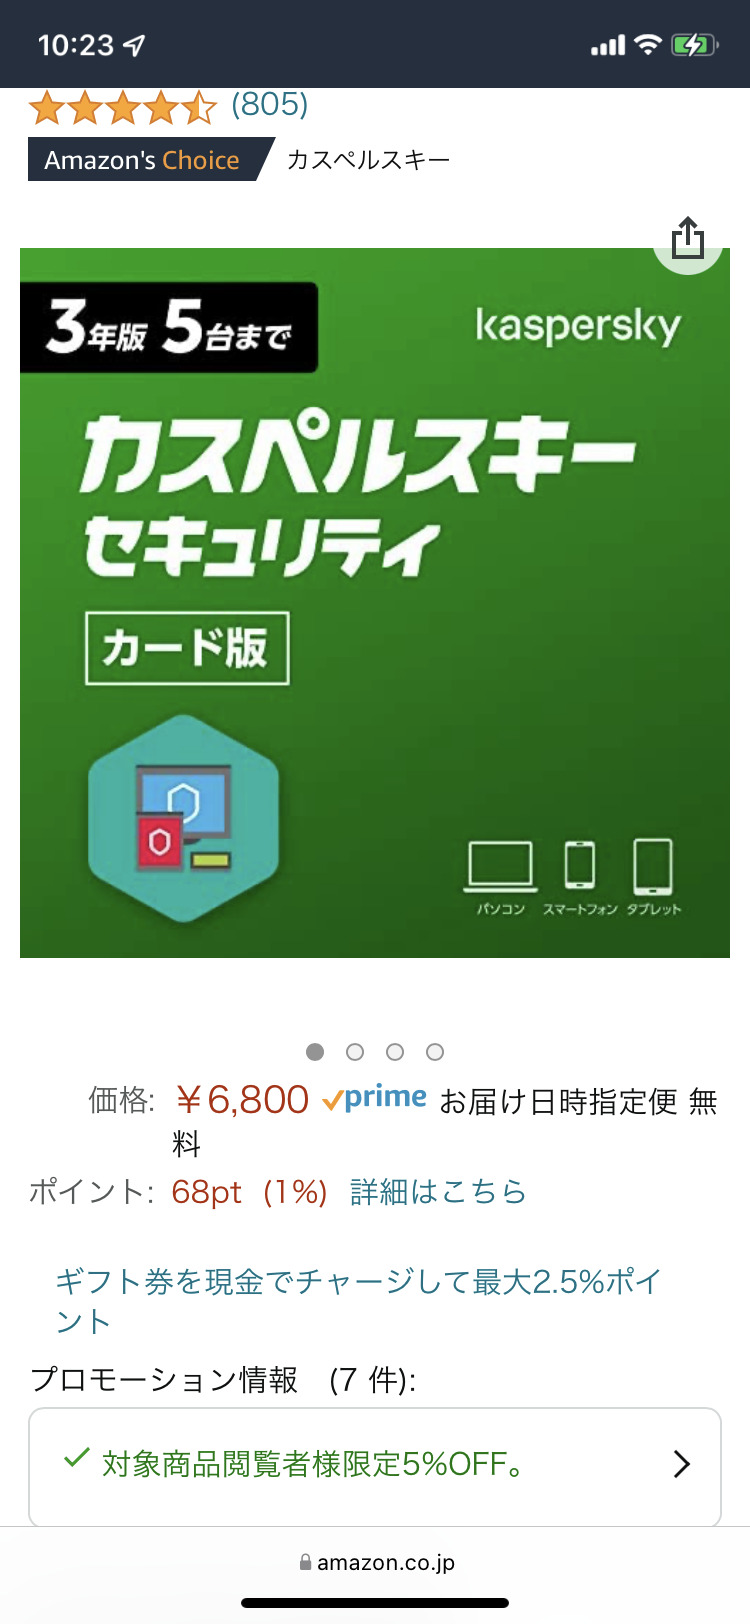Tap the Prime logo next to price
The width and height of the screenshot is (750, 1624).
pyautogui.click(x=375, y=1099)
